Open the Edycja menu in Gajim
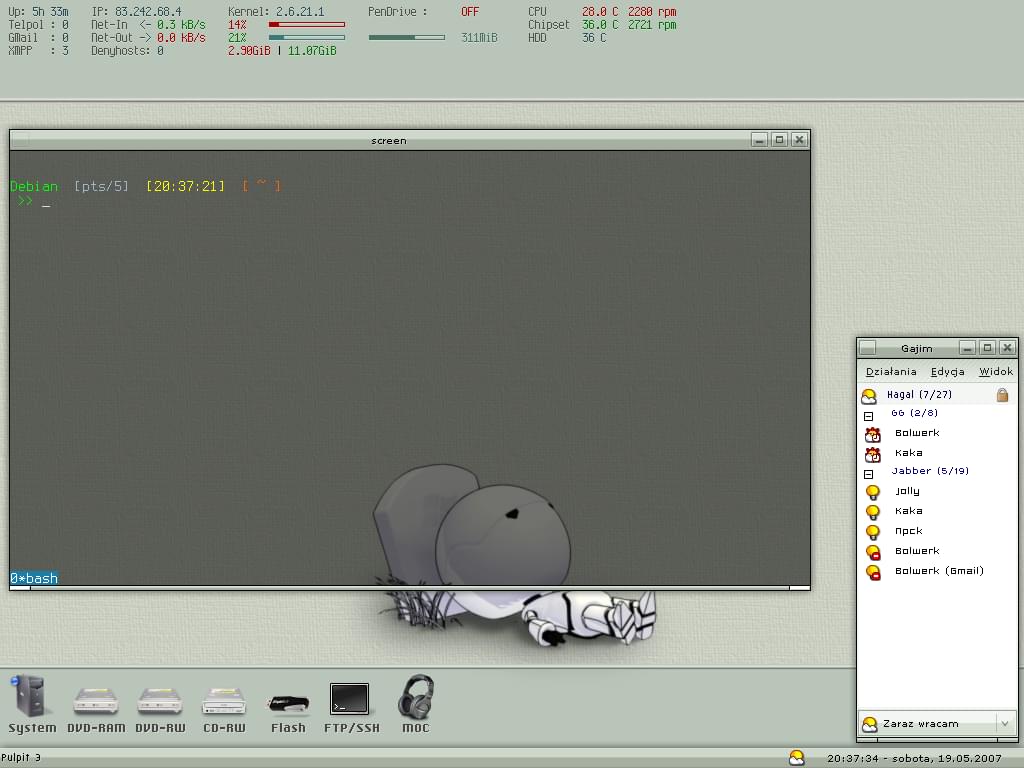This screenshot has width=1024, height=768. (948, 372)
